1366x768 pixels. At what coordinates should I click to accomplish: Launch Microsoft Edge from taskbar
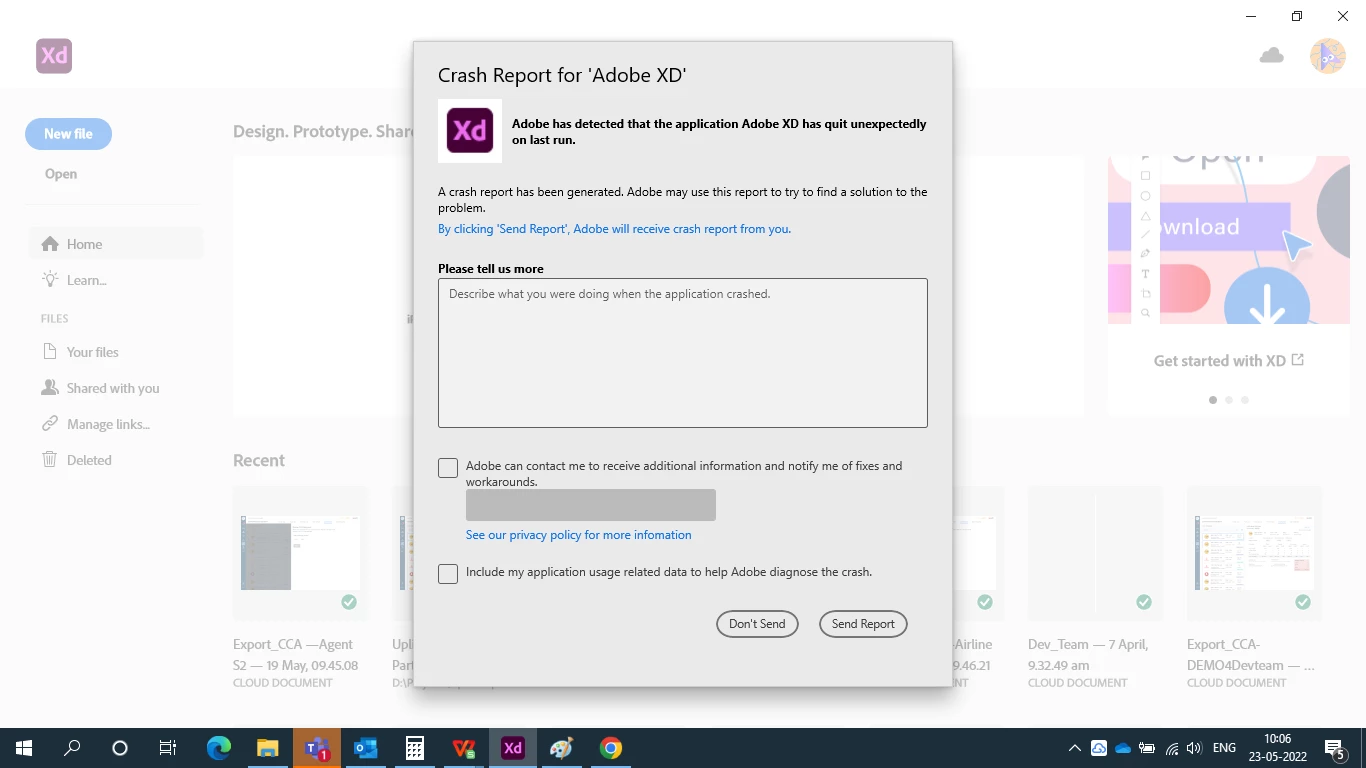(219, 748)
